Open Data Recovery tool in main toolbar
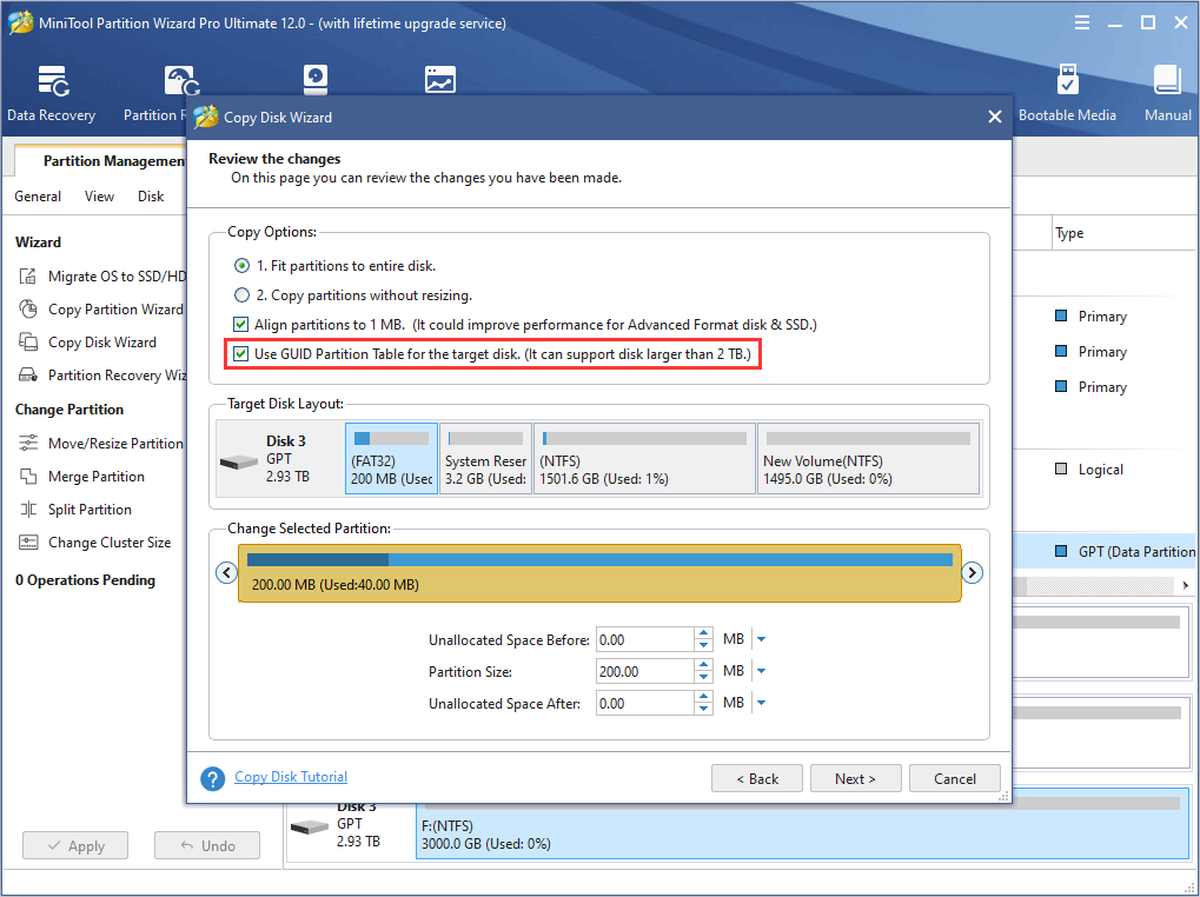The height and width of the screenshot is (897, 1200). (x=51, y=94)
